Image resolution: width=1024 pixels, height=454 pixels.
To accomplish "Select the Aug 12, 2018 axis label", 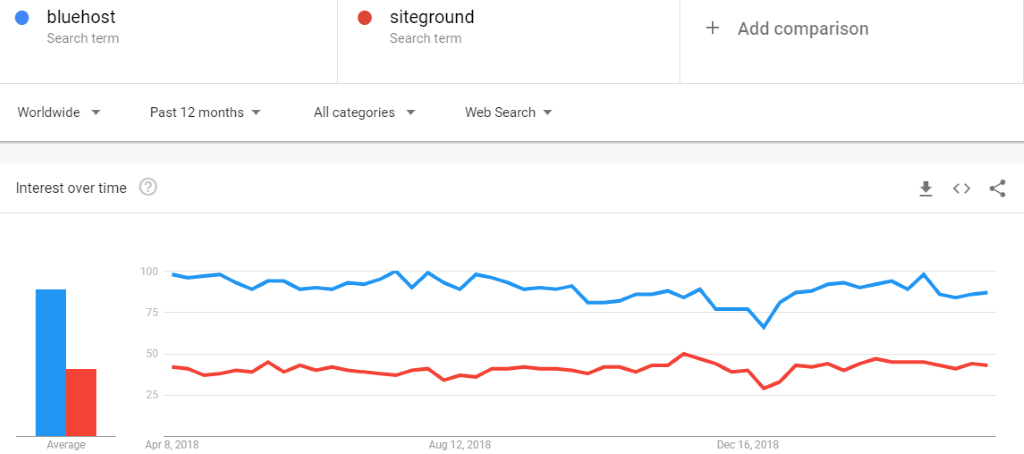I will [460, 446].
